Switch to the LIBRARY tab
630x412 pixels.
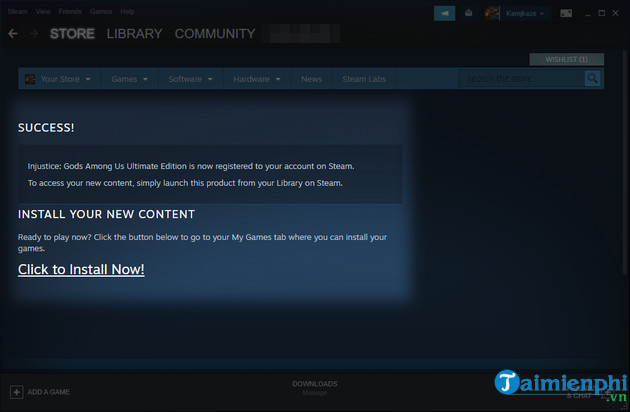135,34
